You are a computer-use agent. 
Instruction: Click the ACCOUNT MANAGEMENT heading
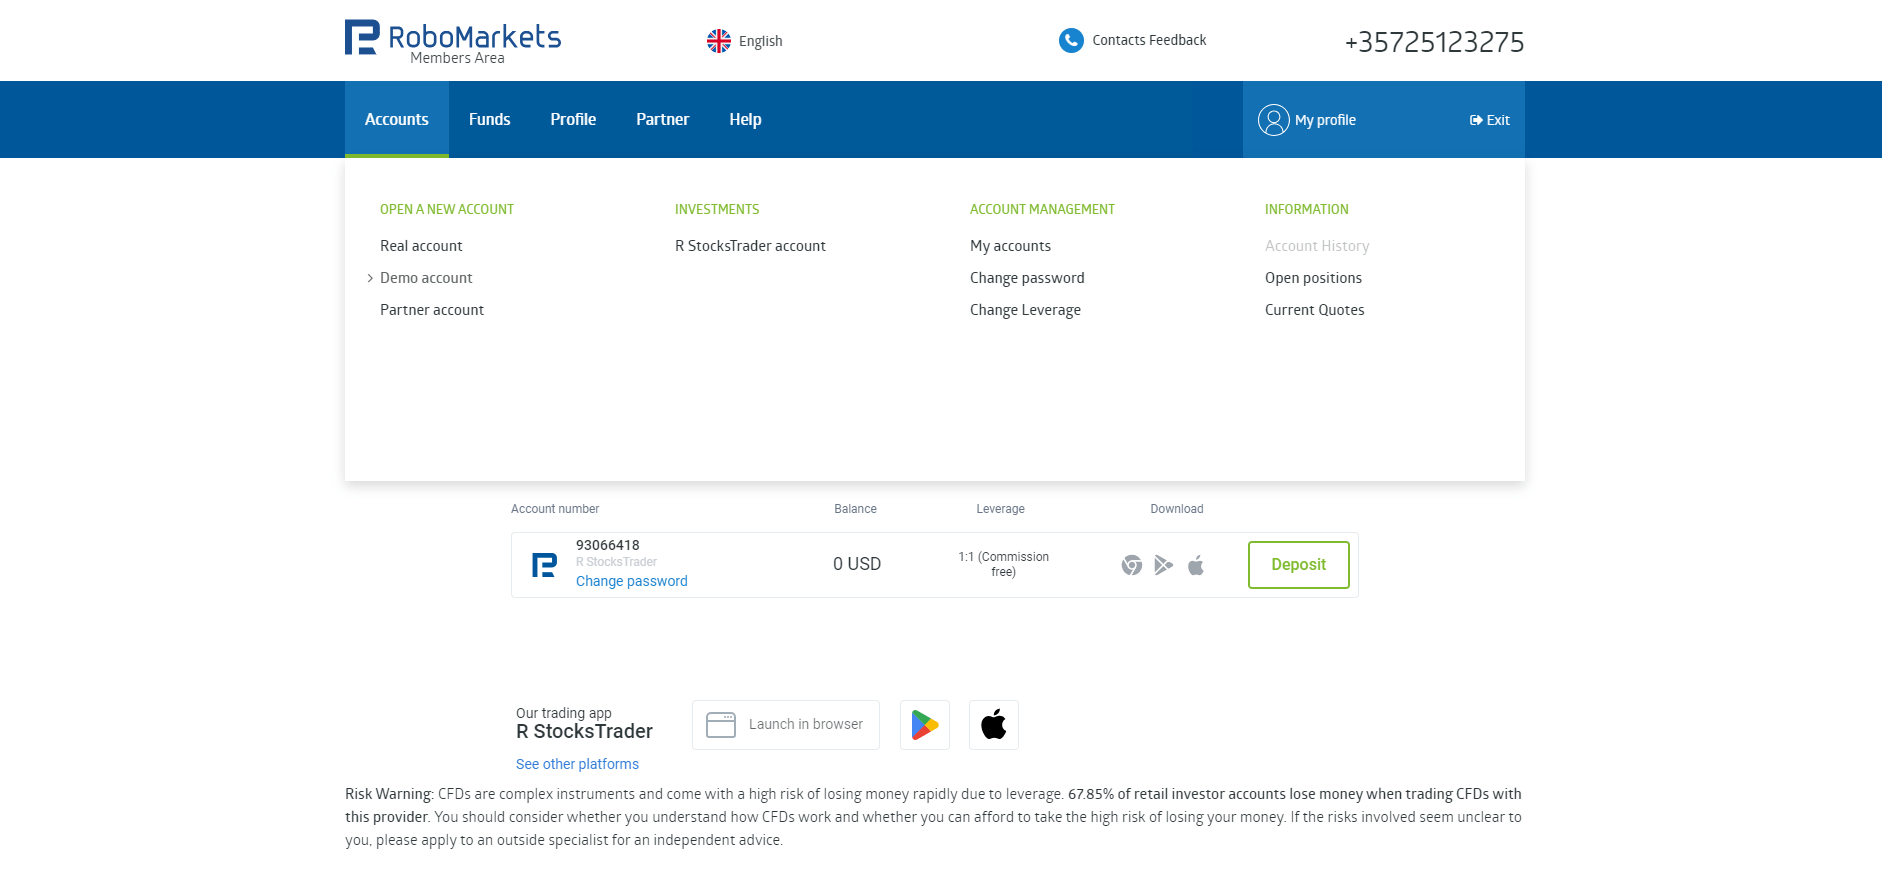coord(1042,209)
